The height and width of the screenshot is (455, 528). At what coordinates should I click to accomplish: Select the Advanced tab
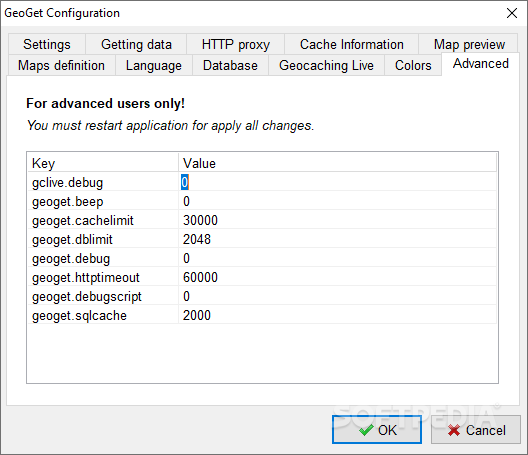click(x=481, y=64)
